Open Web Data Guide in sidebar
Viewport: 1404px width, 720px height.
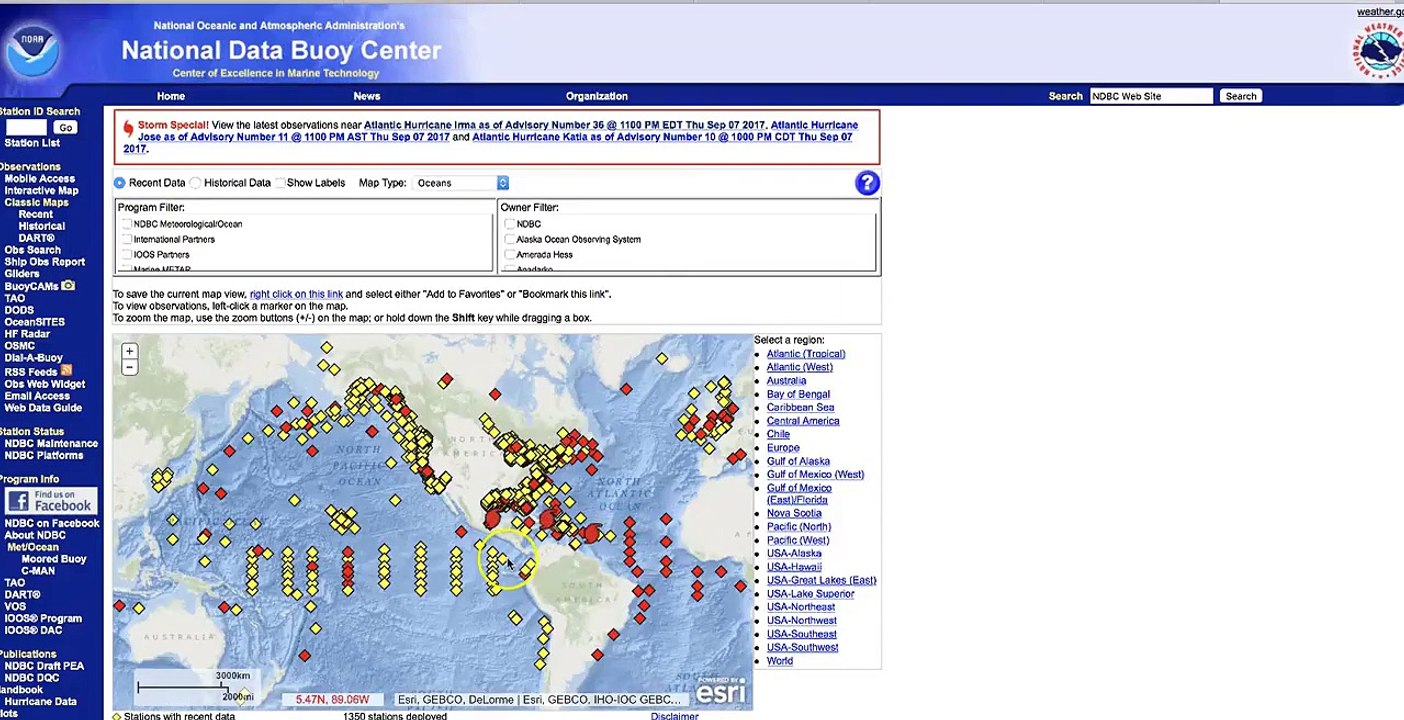[x=43, y=408]
